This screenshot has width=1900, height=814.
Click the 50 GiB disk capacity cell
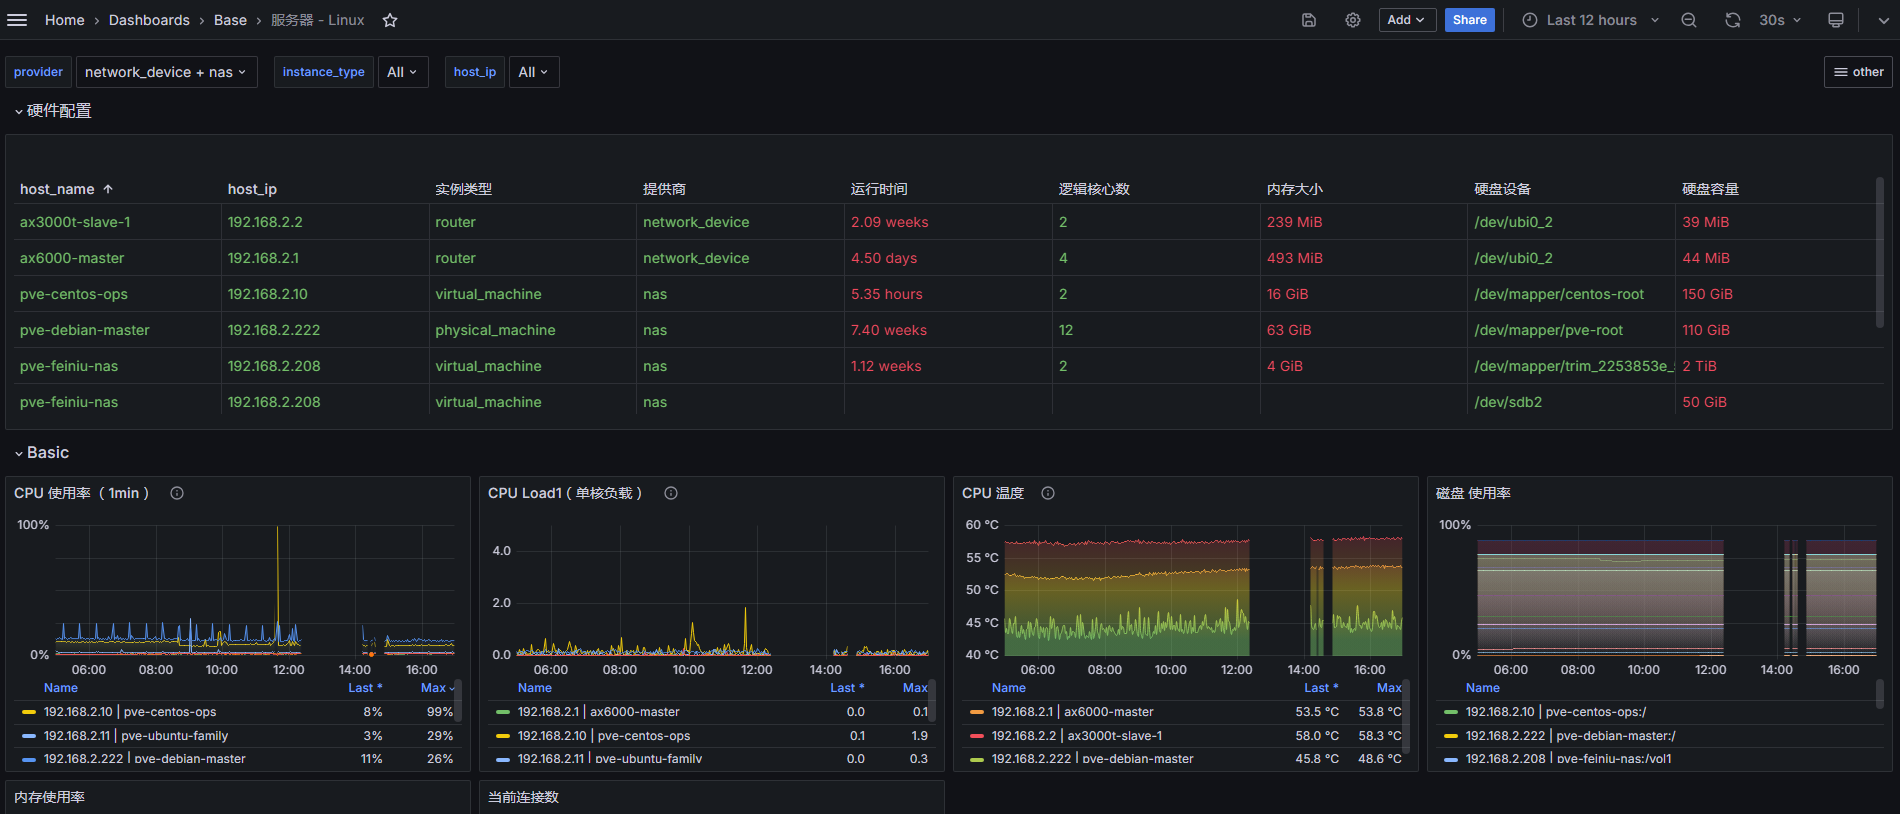click(1704, 402)
